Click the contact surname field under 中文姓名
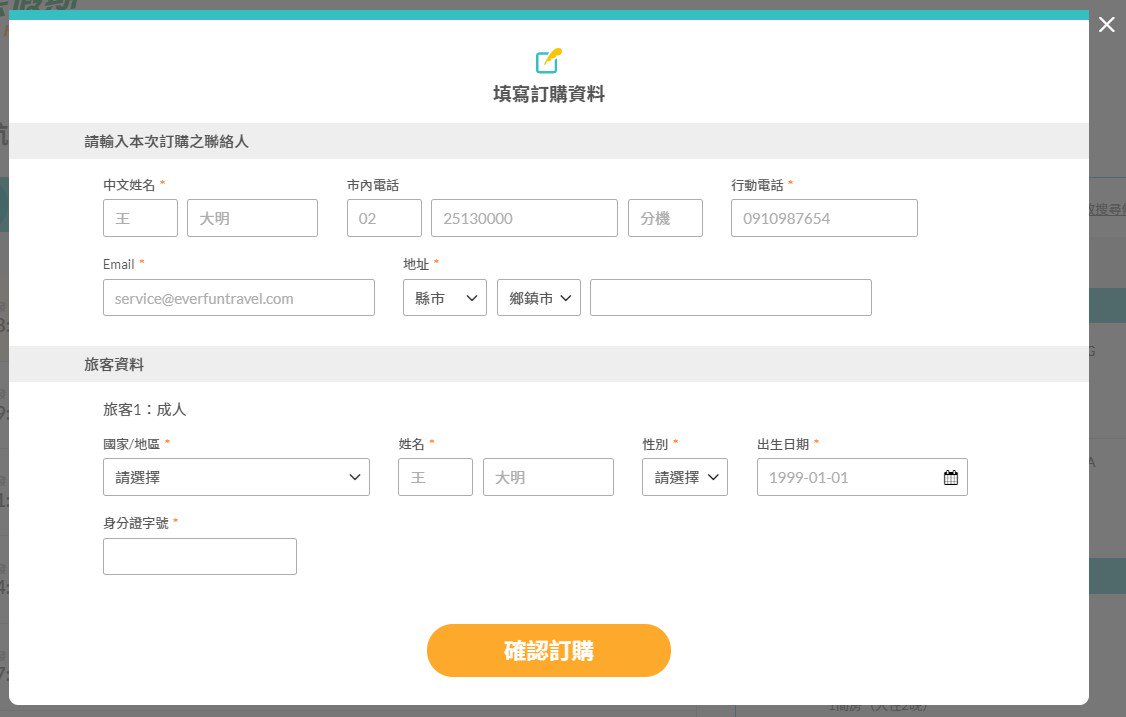 pyautogui.click(x=140, y=218)
